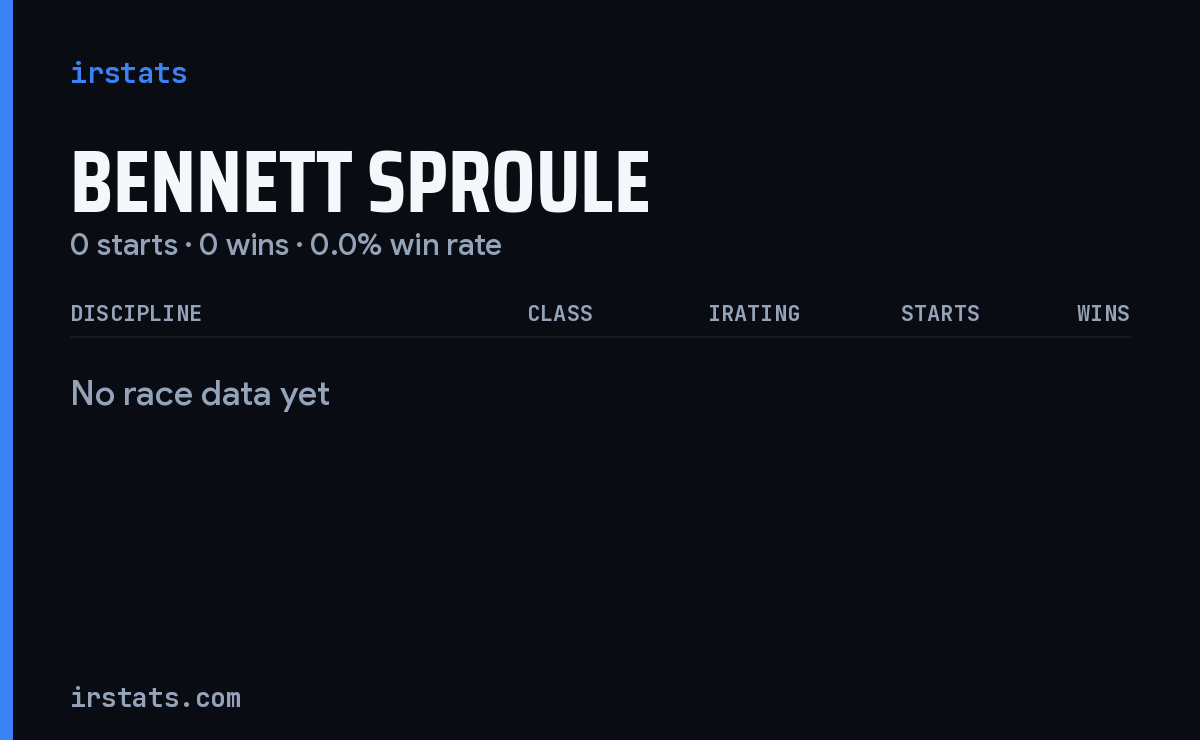Click the dot separator after '0 wins'
Viewport: 1200px width, 740px height.
coord(299,245)
